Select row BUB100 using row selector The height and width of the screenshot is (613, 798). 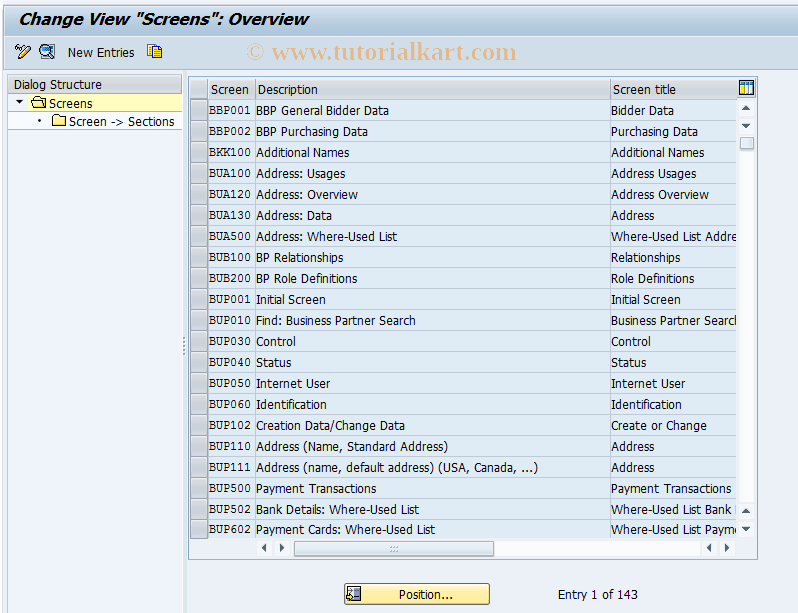tap(199, 257)
